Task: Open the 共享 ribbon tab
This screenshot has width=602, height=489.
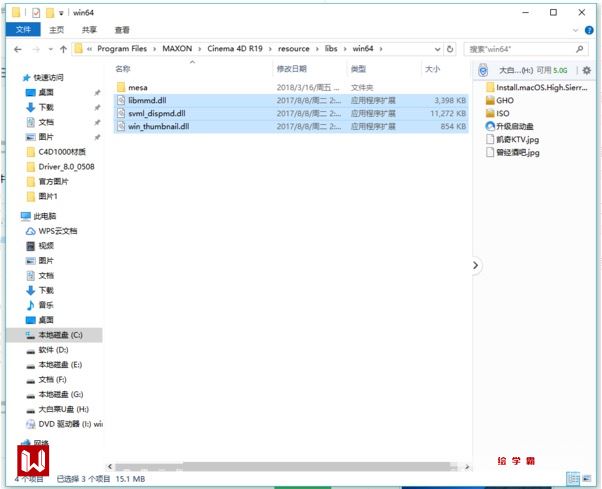Action: (89, 30)
